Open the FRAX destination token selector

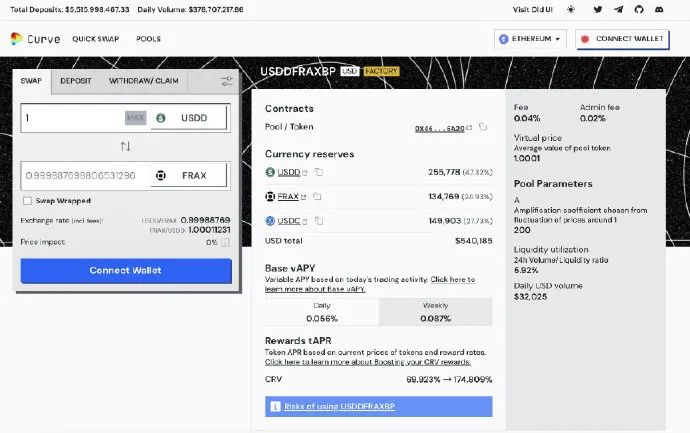(188, 175)
